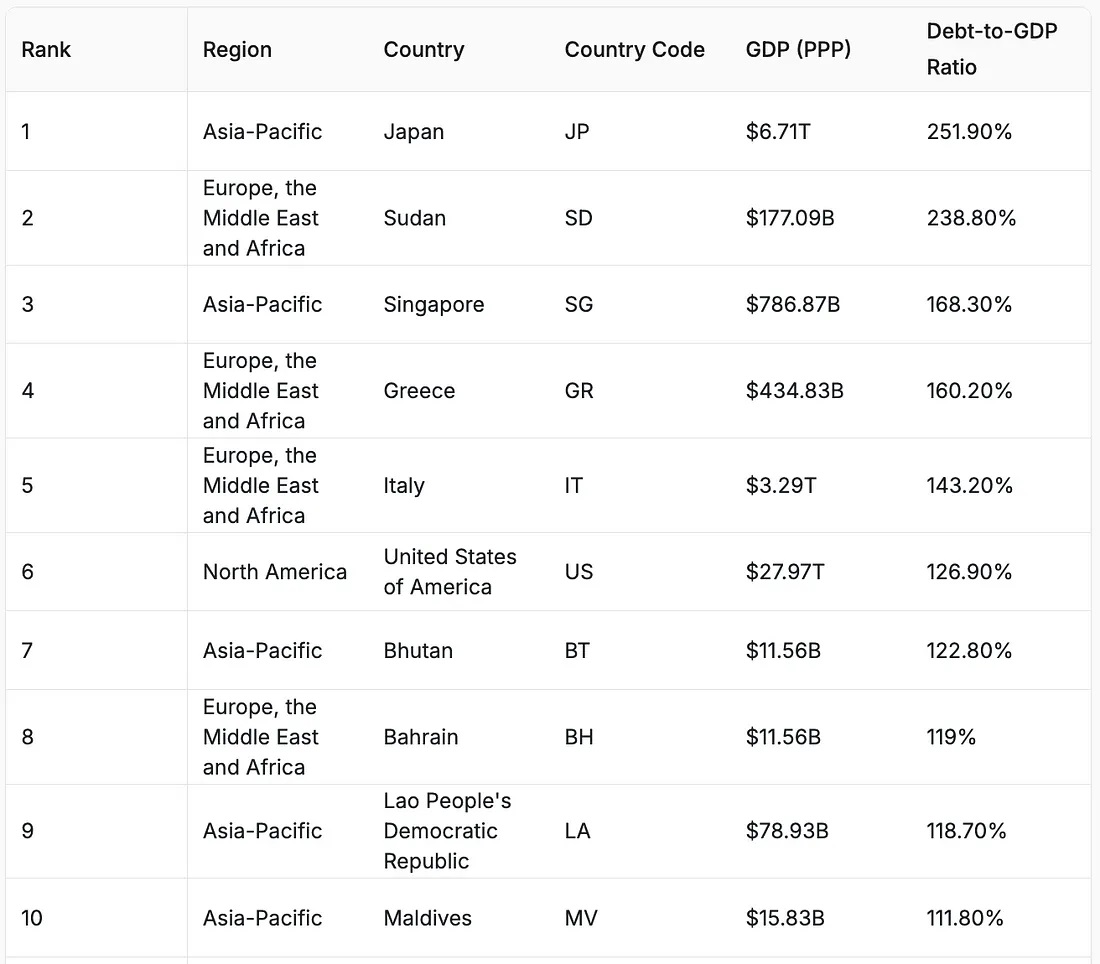Select the Maldives country cell
Screen dimensions: 1100x964
click(427, 918)
